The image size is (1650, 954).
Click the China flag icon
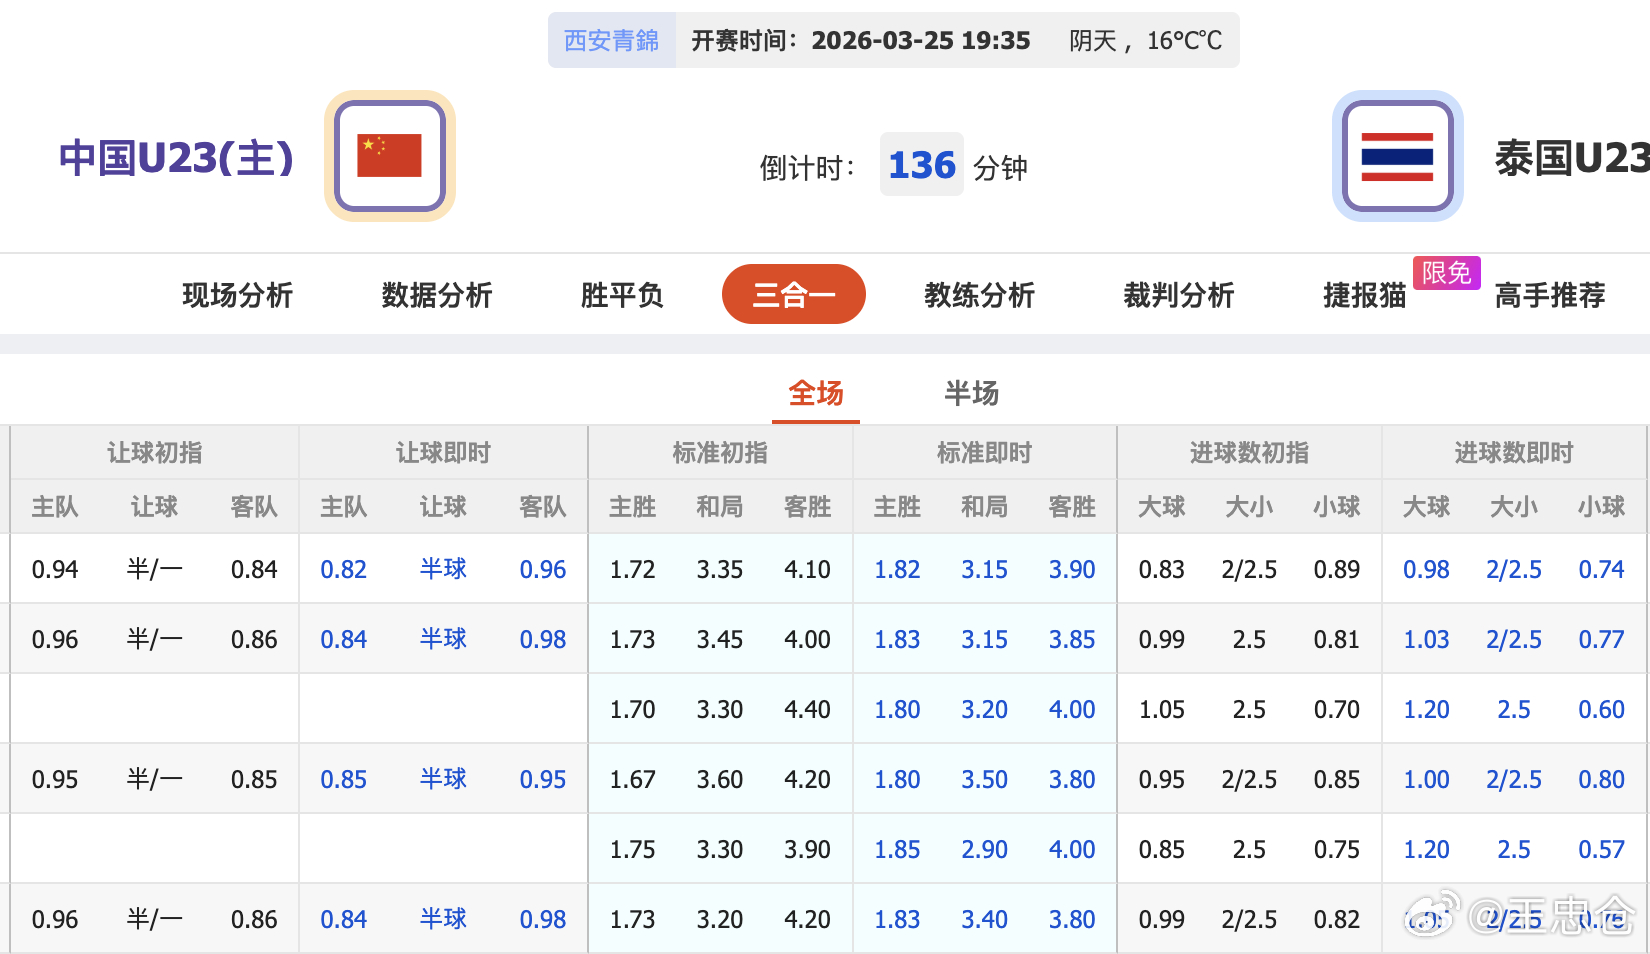[x=388, y=155]
